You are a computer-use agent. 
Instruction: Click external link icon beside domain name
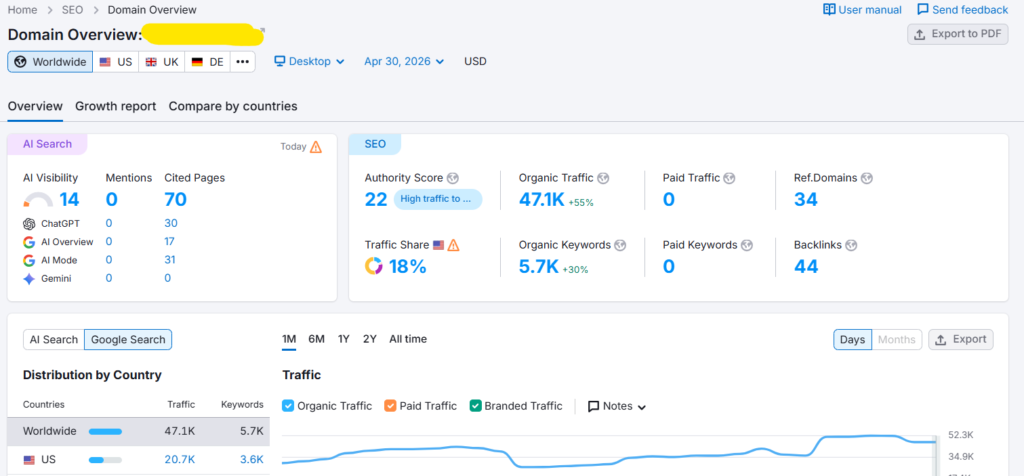point(263,29)
